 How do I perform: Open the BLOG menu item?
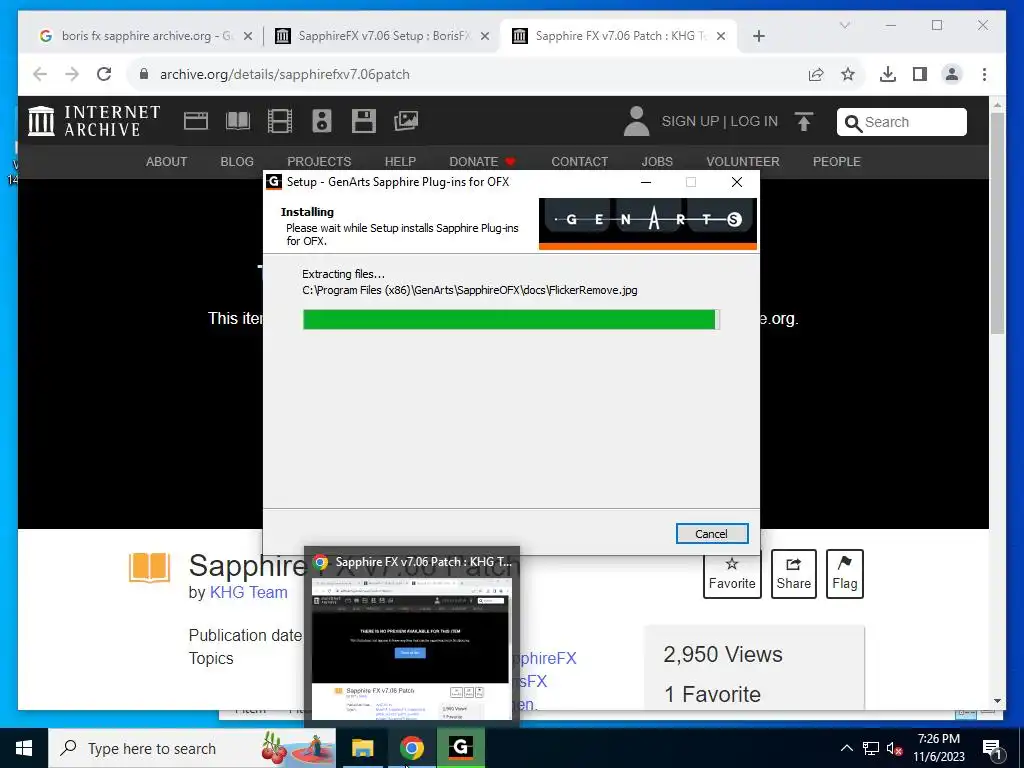coord(237,161)
